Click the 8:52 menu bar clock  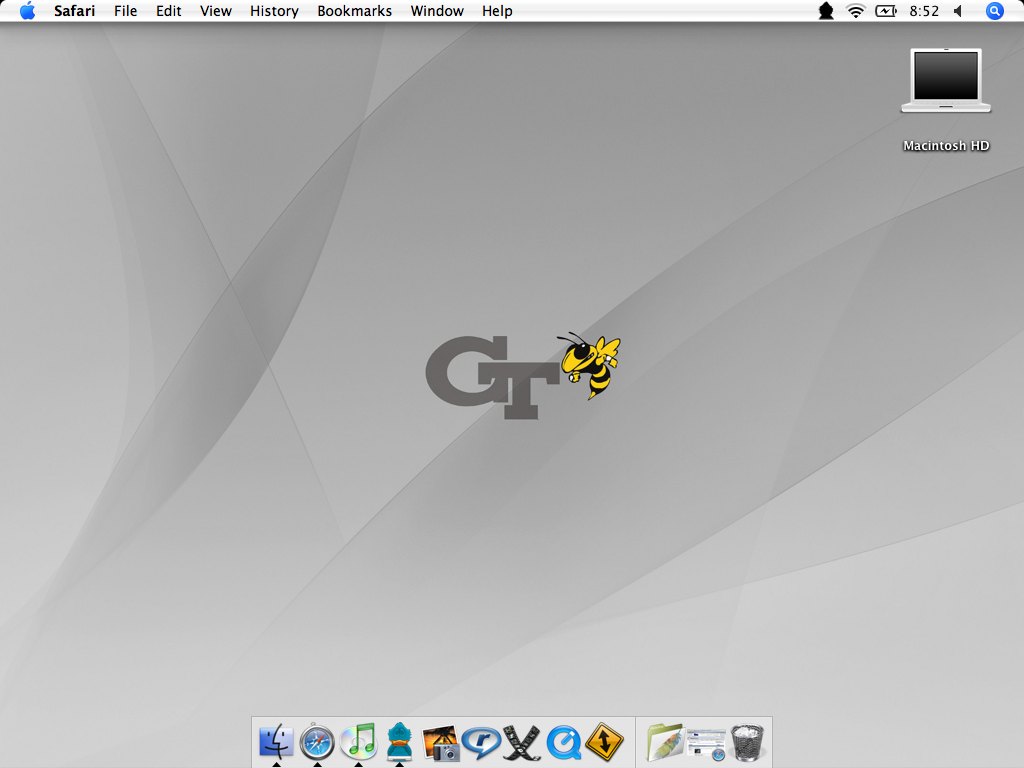pyautogui.click(x=924, y=11)
